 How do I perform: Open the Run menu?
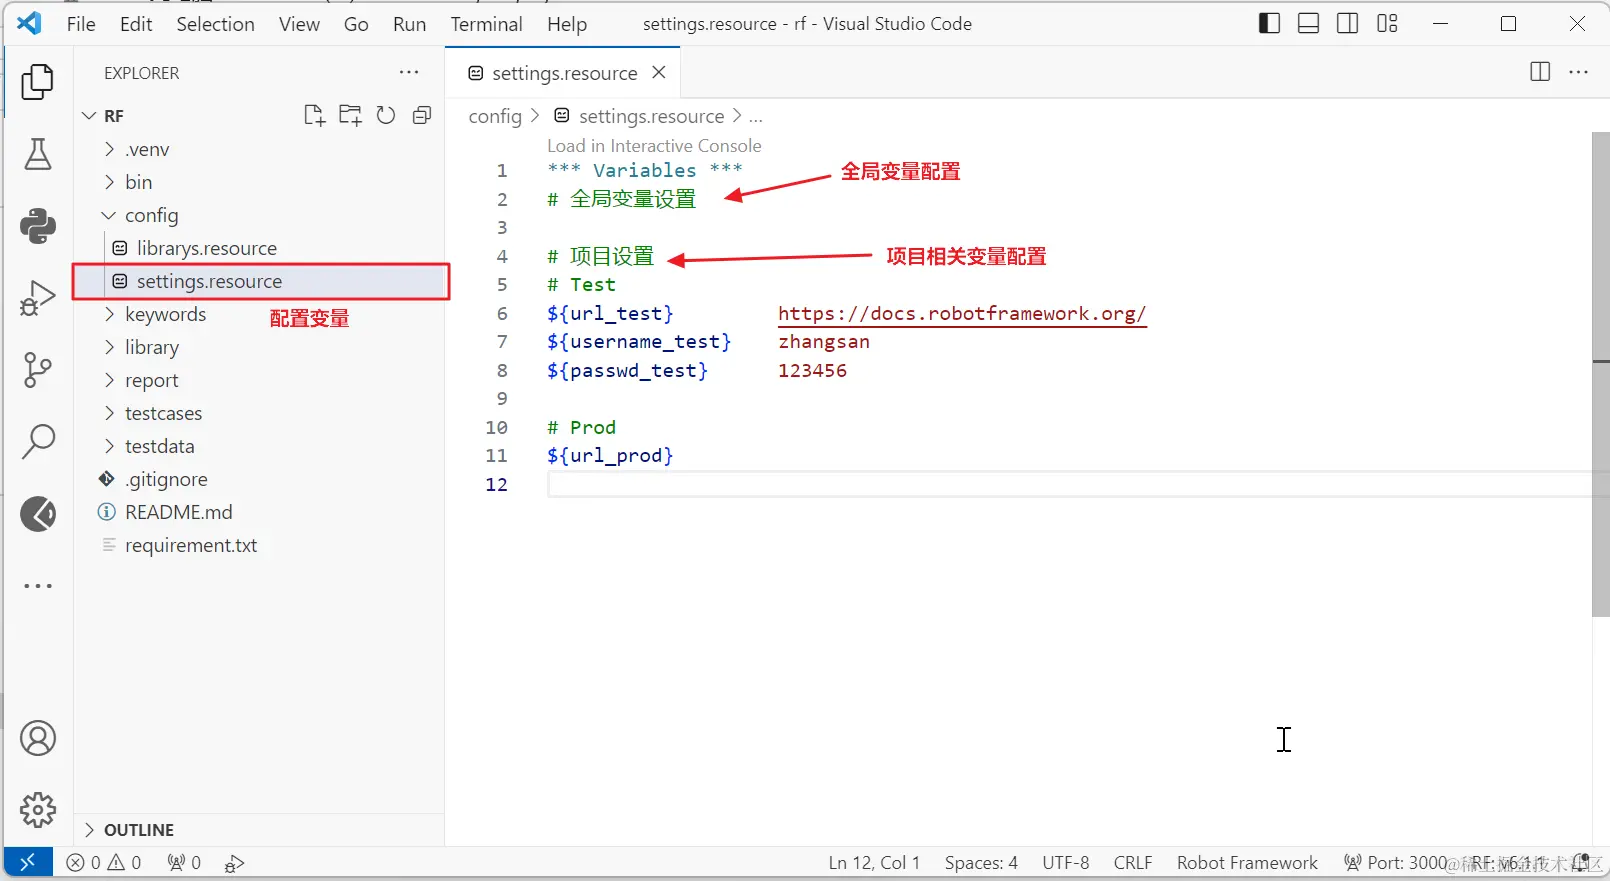click(x=409, y=24)
